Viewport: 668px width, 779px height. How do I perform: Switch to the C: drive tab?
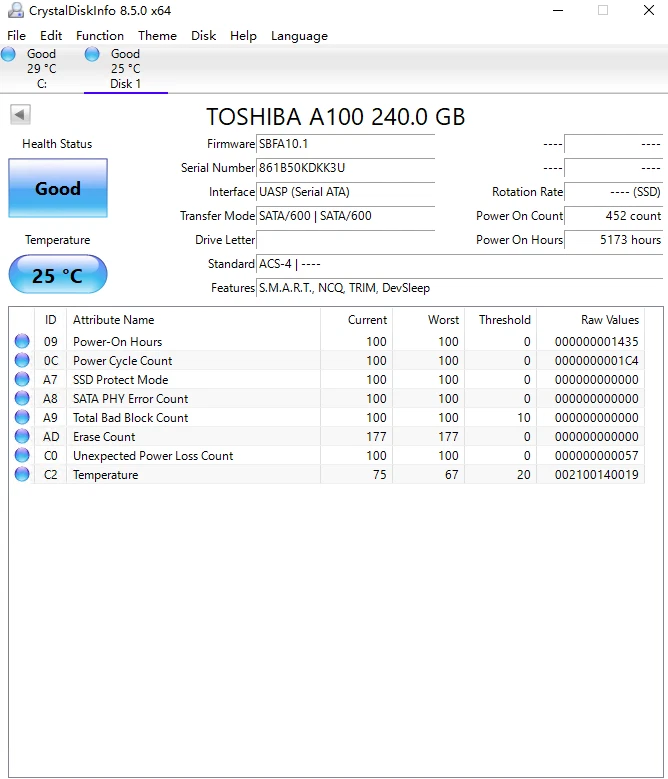42,69
